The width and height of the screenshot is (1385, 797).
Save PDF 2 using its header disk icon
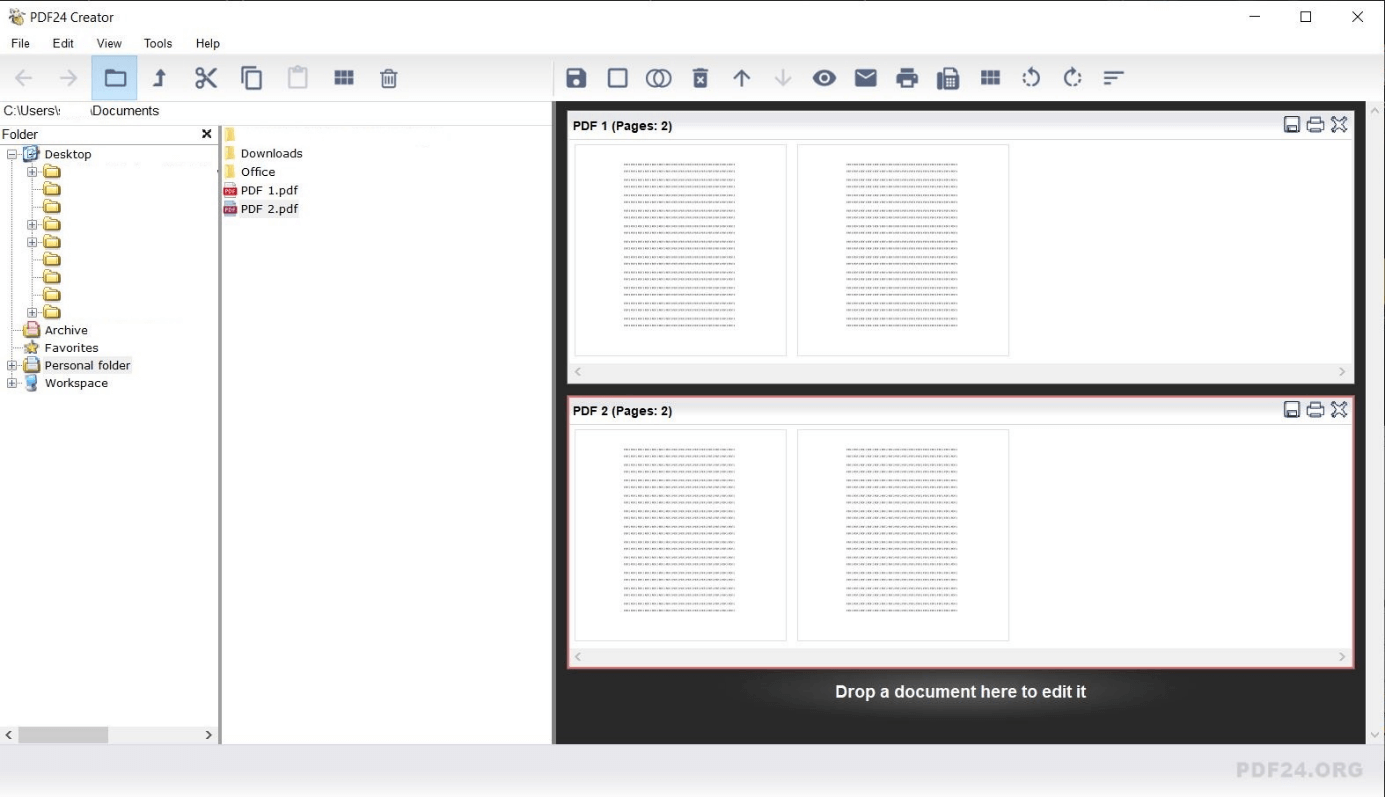point(1292,410)
